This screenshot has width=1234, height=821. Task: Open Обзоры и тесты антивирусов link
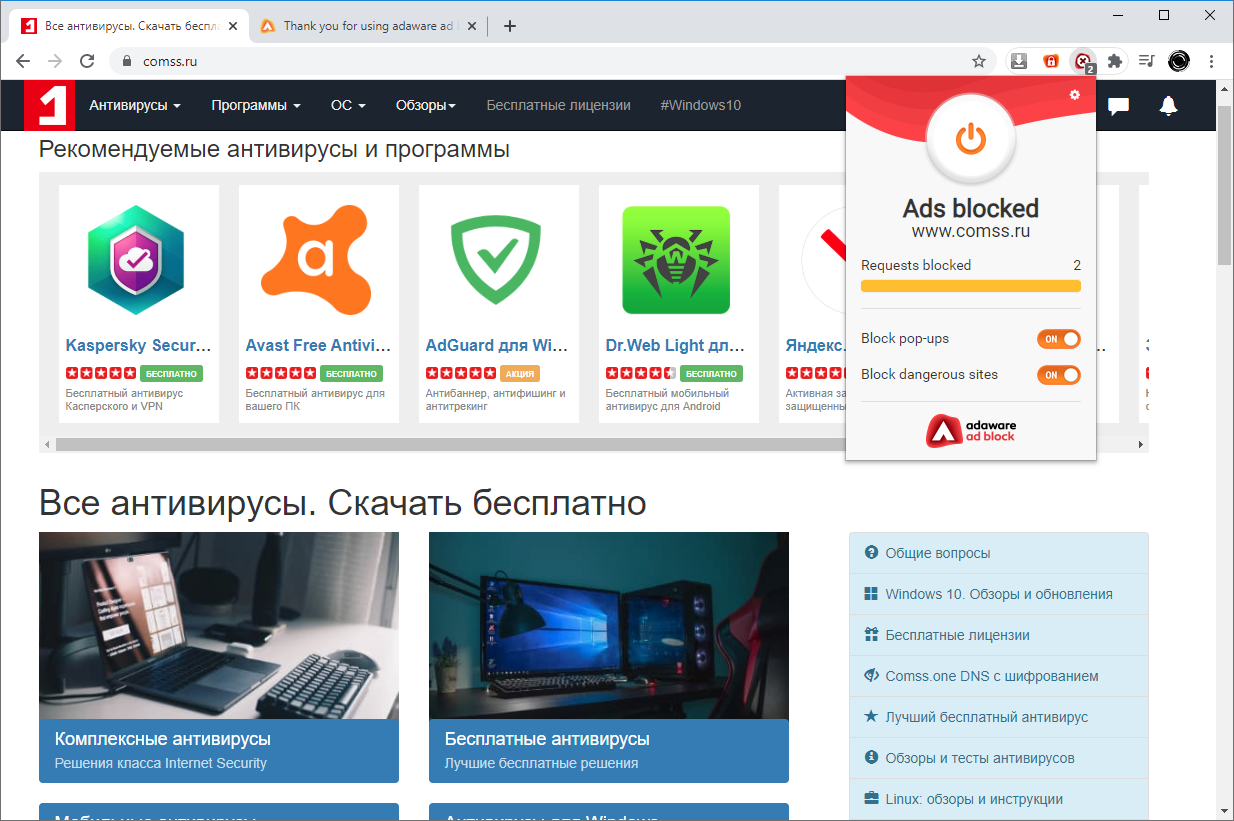tap(999, 758)
